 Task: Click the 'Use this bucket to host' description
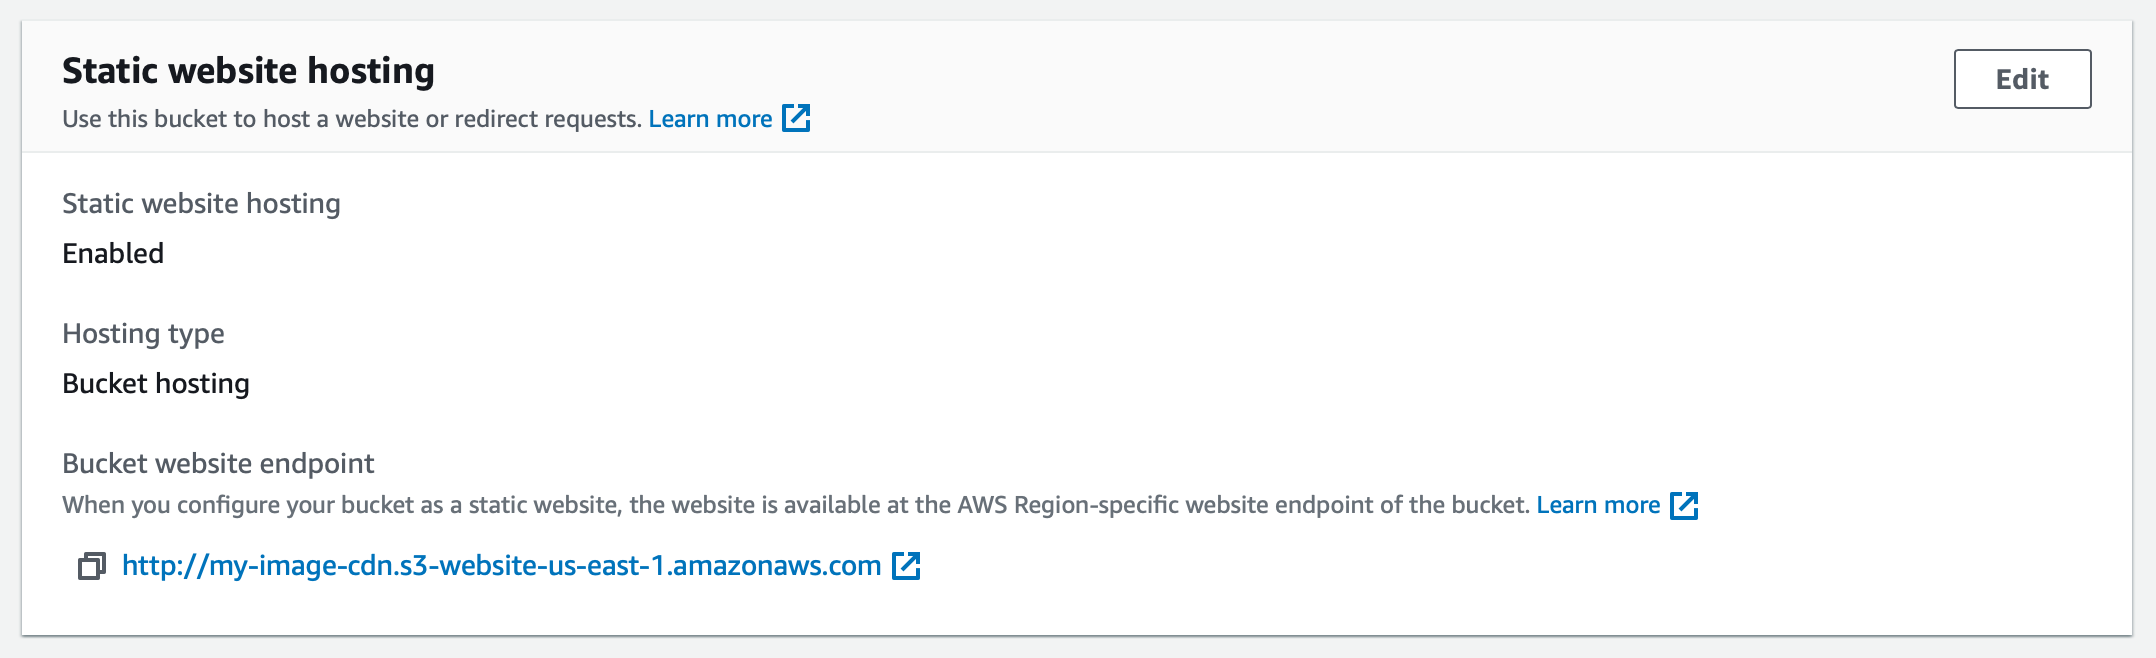pyautogui.click(x=352, y=119)
